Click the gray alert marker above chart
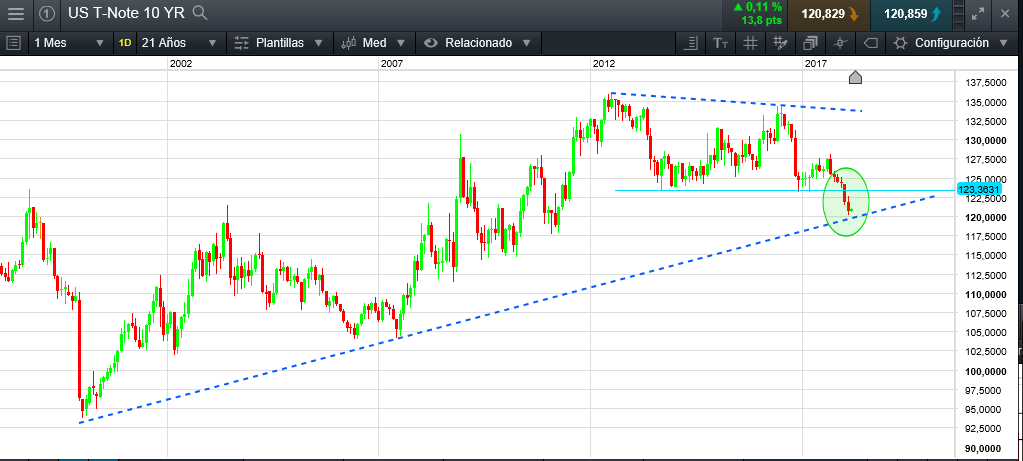Screen dimensions: 1023x461 click(855, 77)
